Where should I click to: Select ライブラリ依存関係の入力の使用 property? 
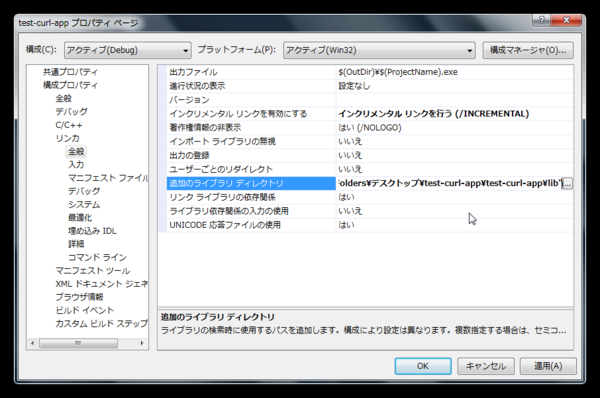(x=251, y=211)
